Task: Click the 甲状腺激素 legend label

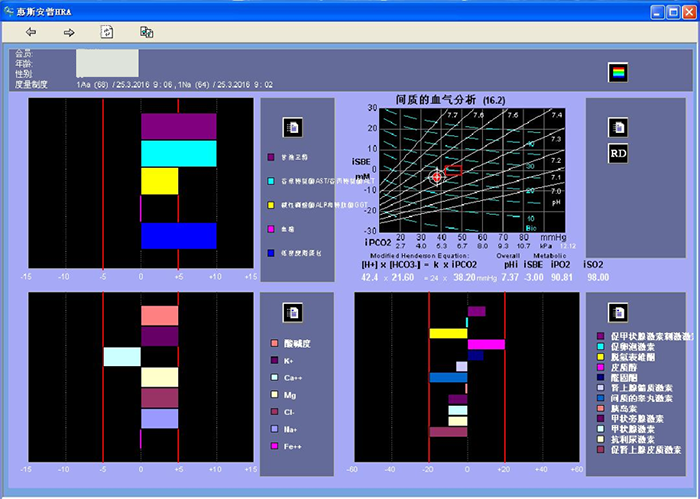Action: [x=633, y=429]
